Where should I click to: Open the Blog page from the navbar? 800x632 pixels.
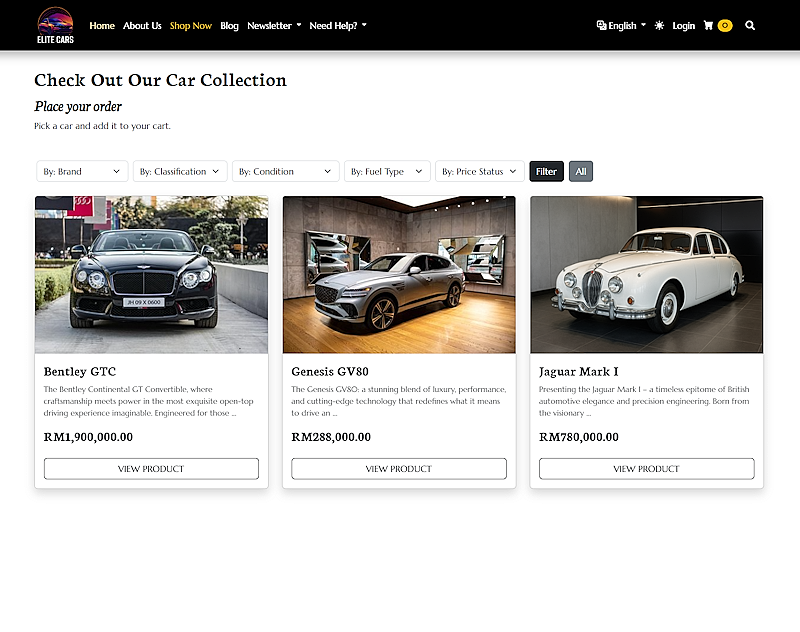[x=229, y=25]
